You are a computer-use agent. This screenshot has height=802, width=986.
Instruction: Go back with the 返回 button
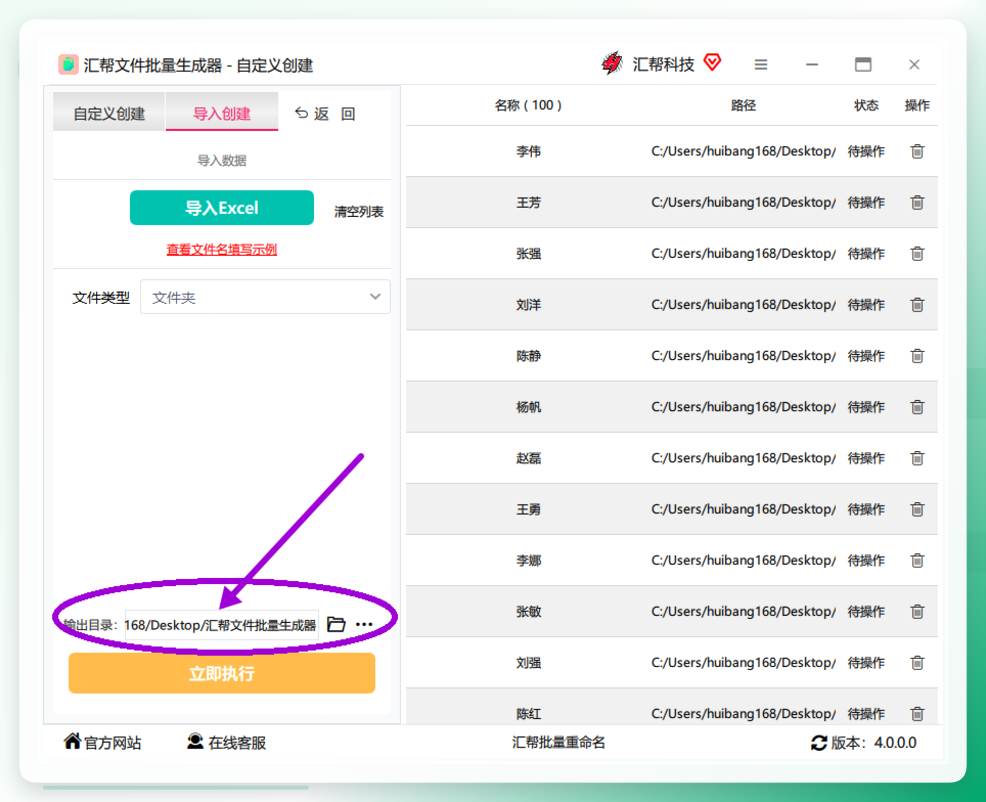(x=325, y=113)
